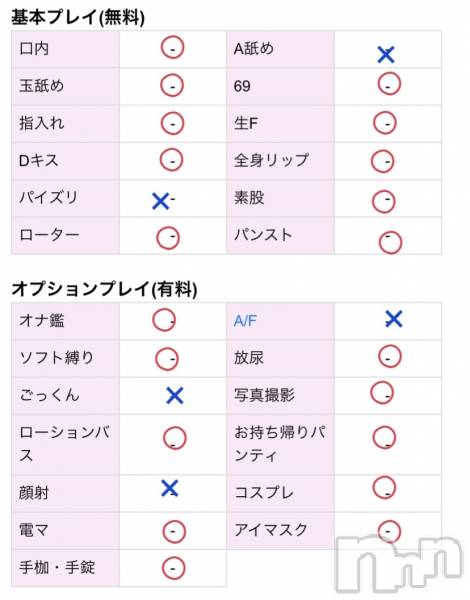The image size is (470, 600).
Task: Click the blue X for ごっくん
Action: 175,395
